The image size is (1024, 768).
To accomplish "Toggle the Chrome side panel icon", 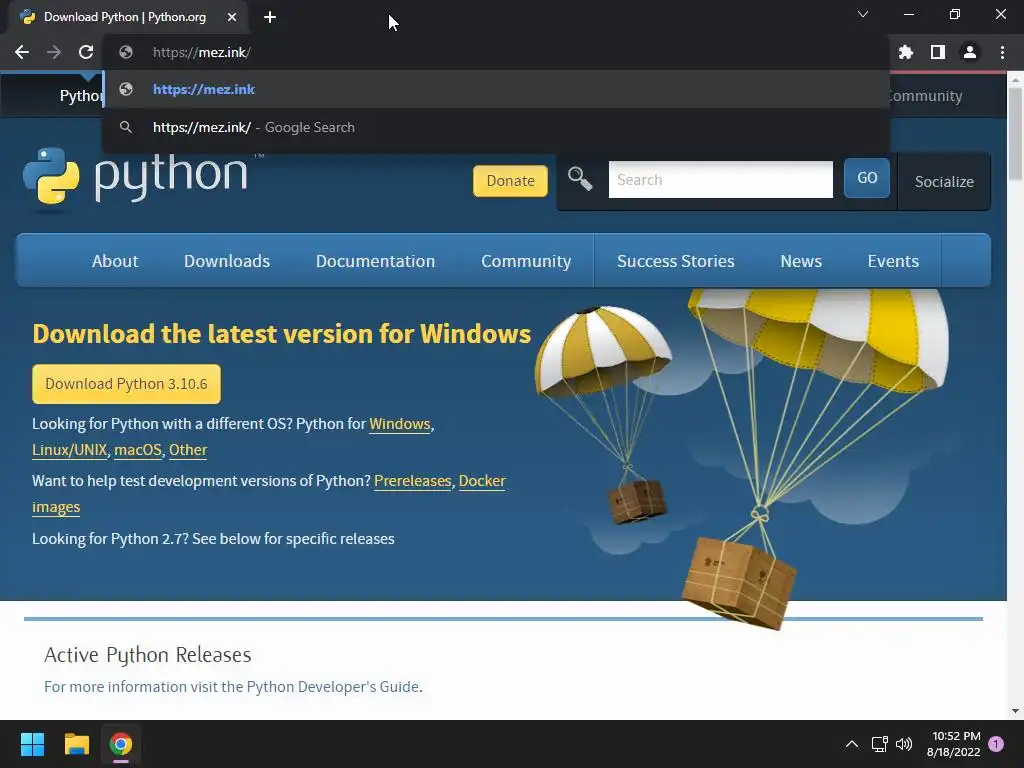I will click(x=938, y=52).
